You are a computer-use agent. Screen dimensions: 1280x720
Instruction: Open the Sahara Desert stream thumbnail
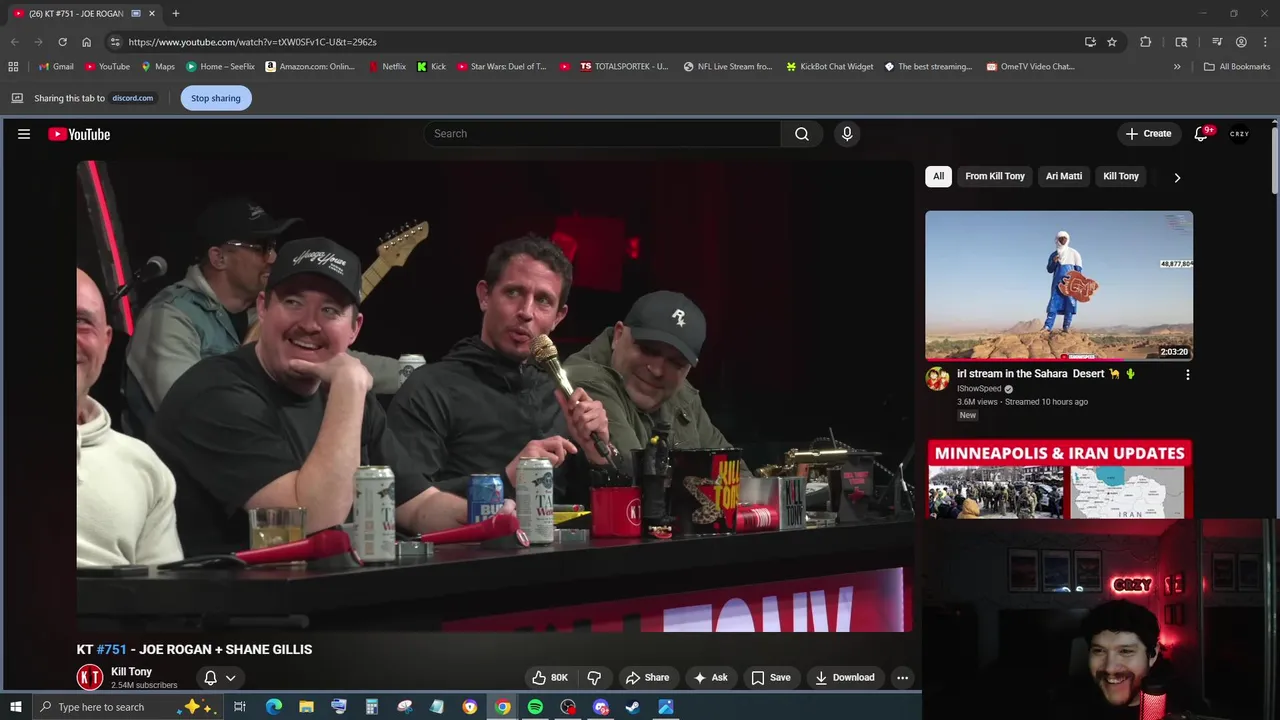(1059, 285)
